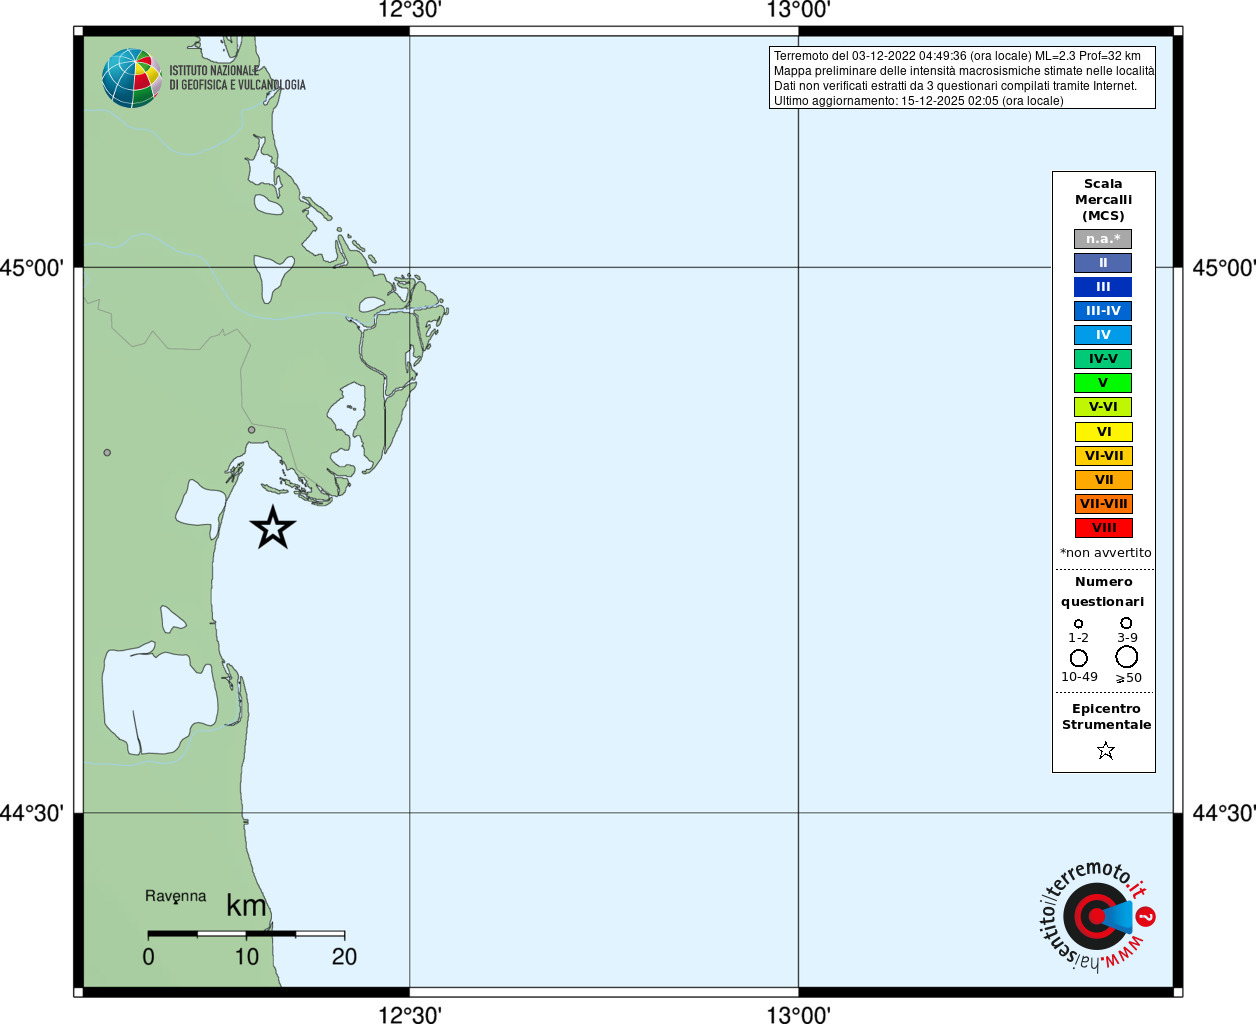
Task: Select the intensity VI yellow swatch
Action: coord(1103,432)
